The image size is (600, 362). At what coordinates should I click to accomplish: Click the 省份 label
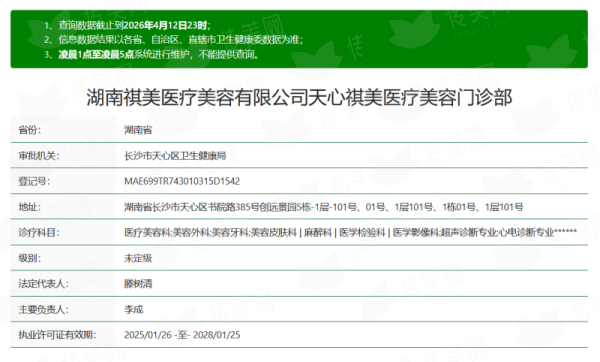click(29, 130)
